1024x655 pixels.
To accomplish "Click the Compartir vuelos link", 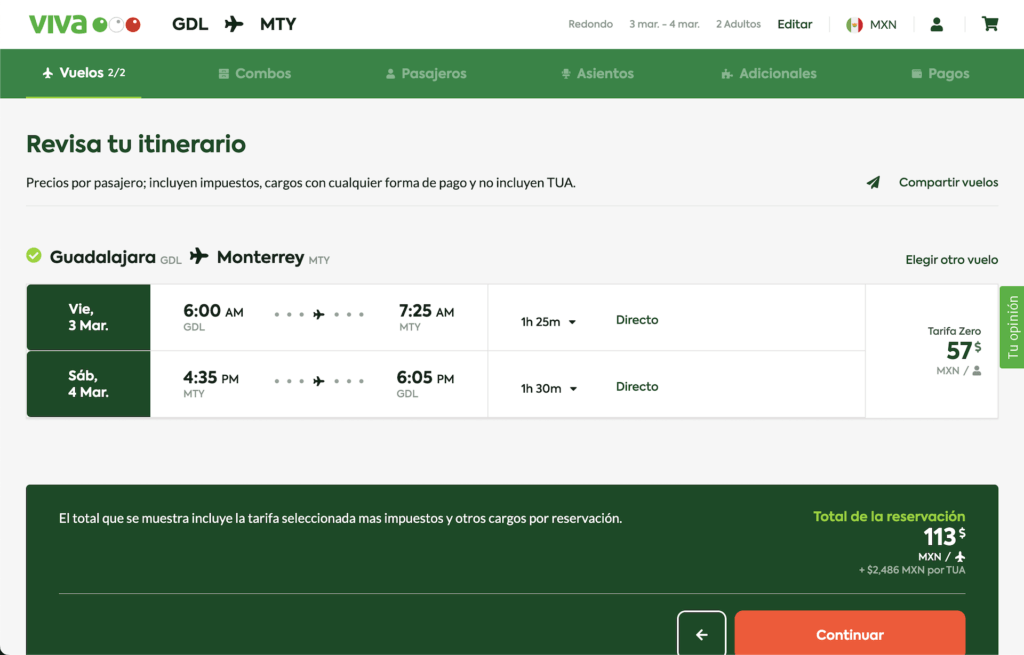I will pyautogui.click(x=948, y=182).
